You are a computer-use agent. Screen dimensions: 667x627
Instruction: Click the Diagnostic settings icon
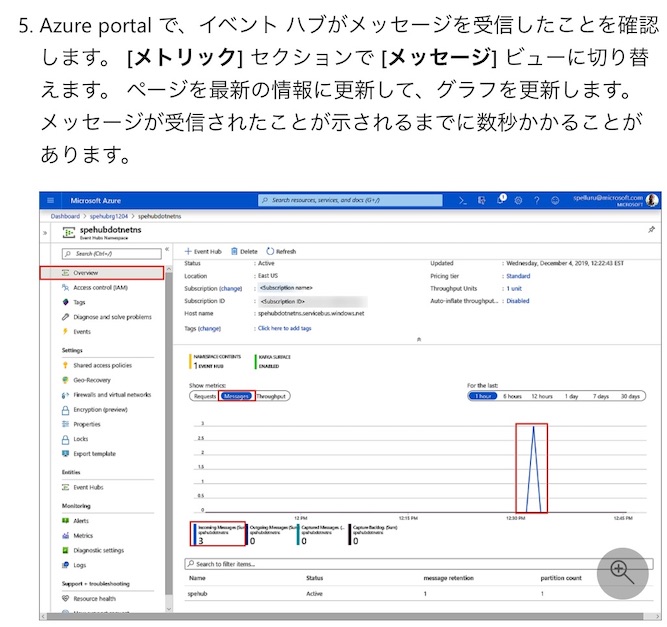[x=65, y=550]
